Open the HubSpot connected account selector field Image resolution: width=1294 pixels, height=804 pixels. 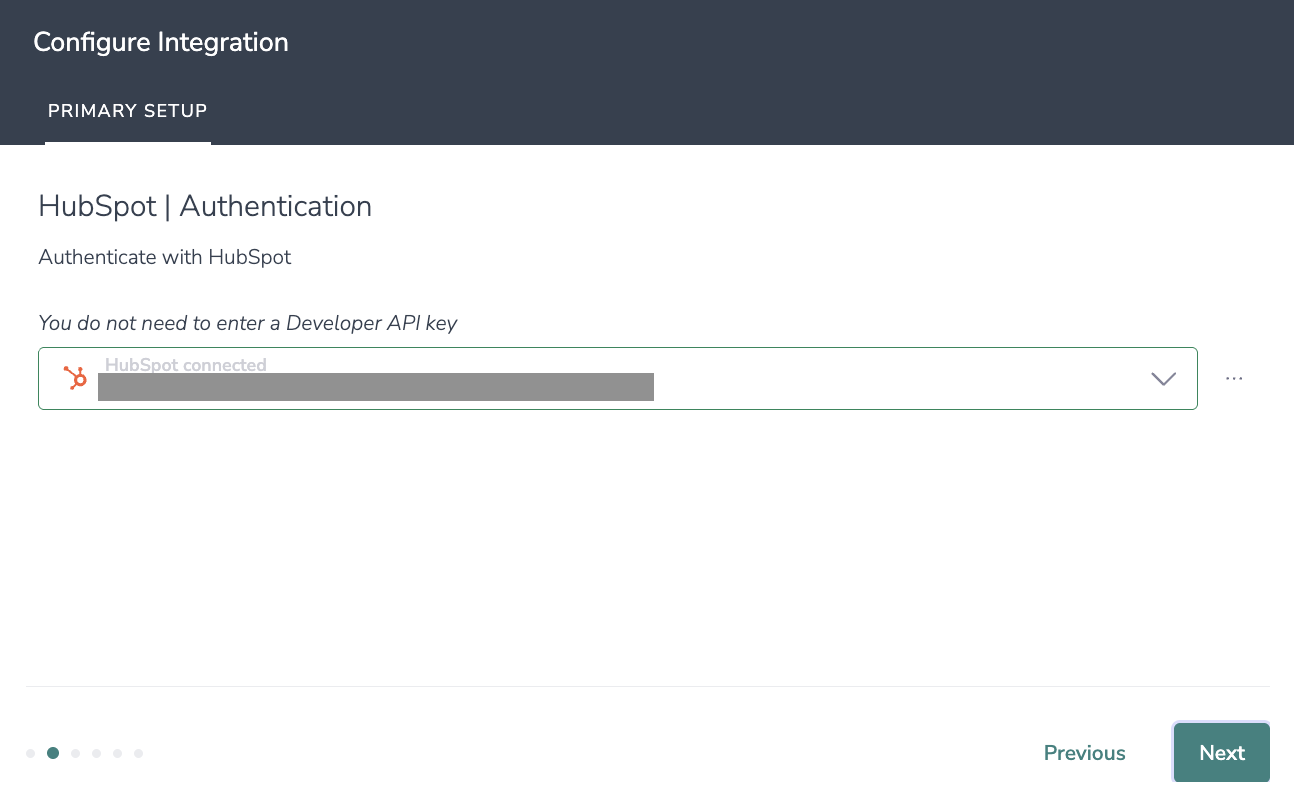[x=618, y=378]
